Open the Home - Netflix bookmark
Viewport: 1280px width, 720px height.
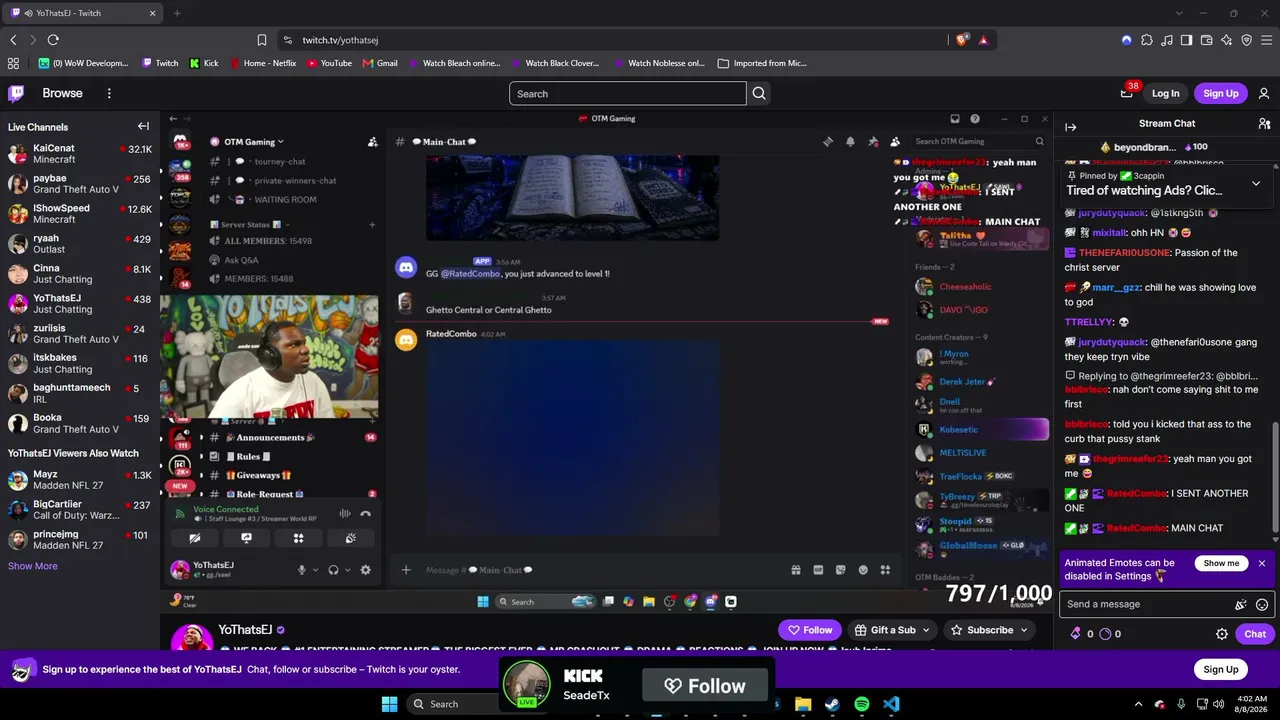263,63
